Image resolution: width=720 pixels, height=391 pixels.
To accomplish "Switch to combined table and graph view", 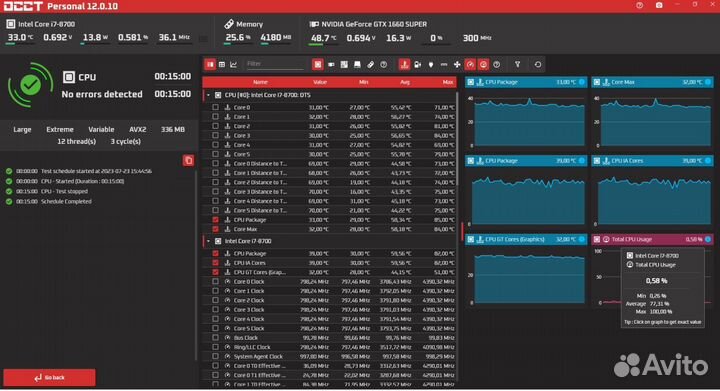I will click(x=210, y=65).
